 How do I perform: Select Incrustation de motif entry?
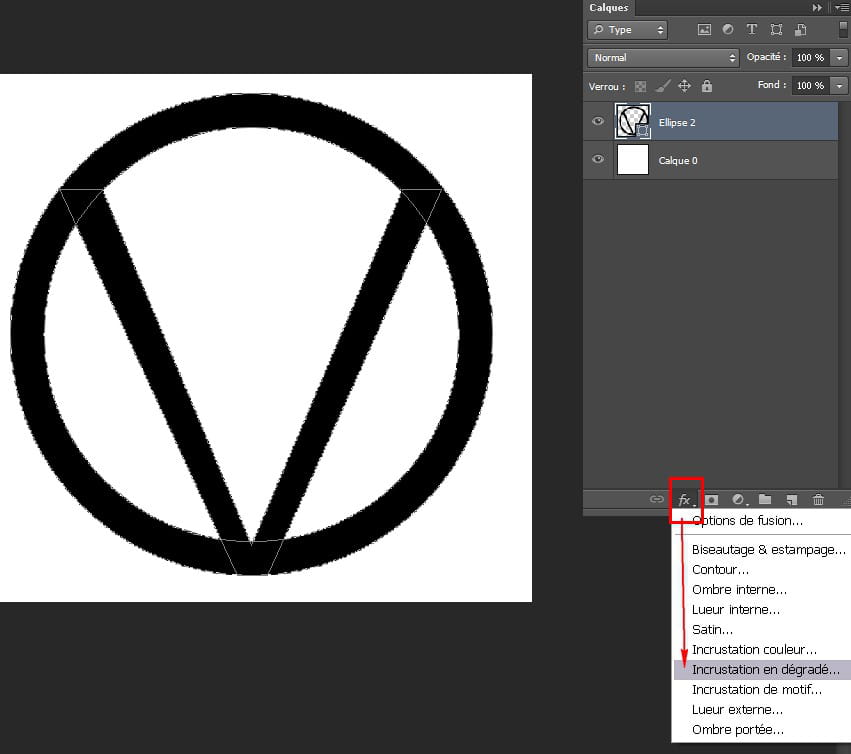[x=763, y=690]
